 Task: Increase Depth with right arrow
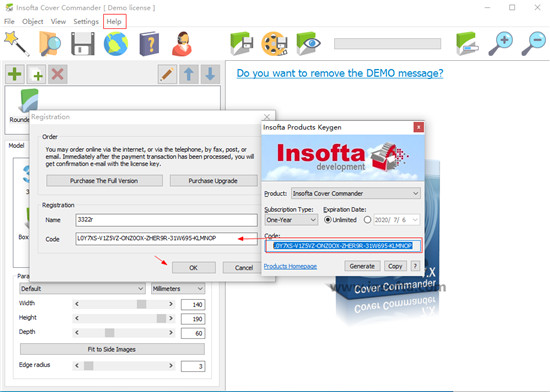point(171,332)
